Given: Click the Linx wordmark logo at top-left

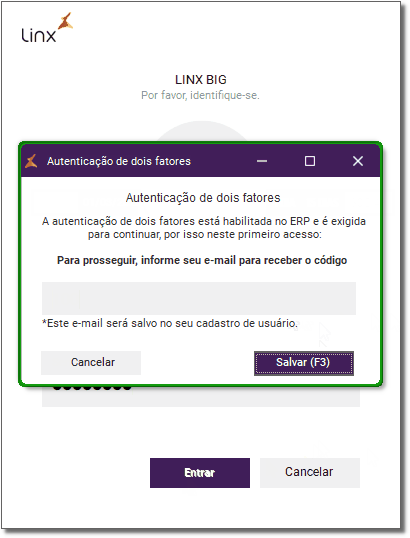Looking at the screenshot, I should 39,35.
